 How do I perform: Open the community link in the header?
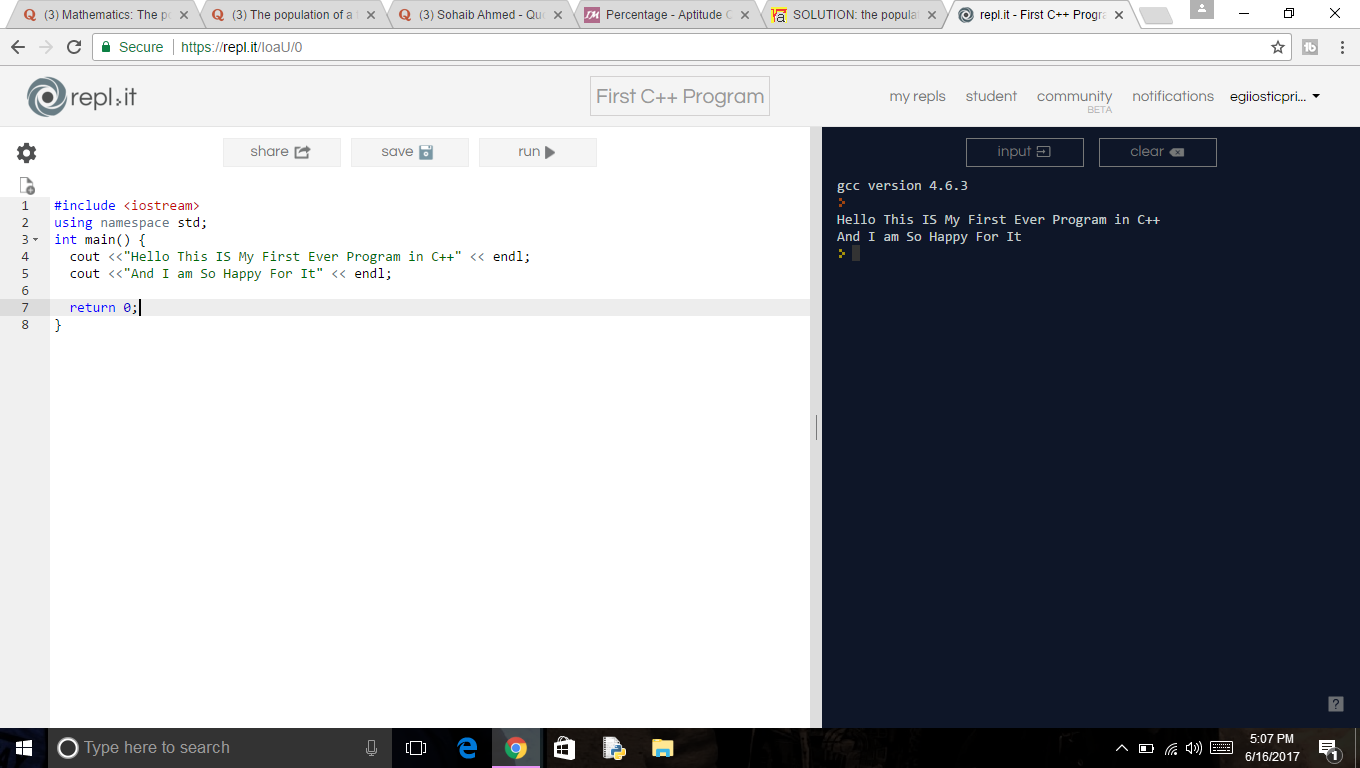click(1074, 95)
